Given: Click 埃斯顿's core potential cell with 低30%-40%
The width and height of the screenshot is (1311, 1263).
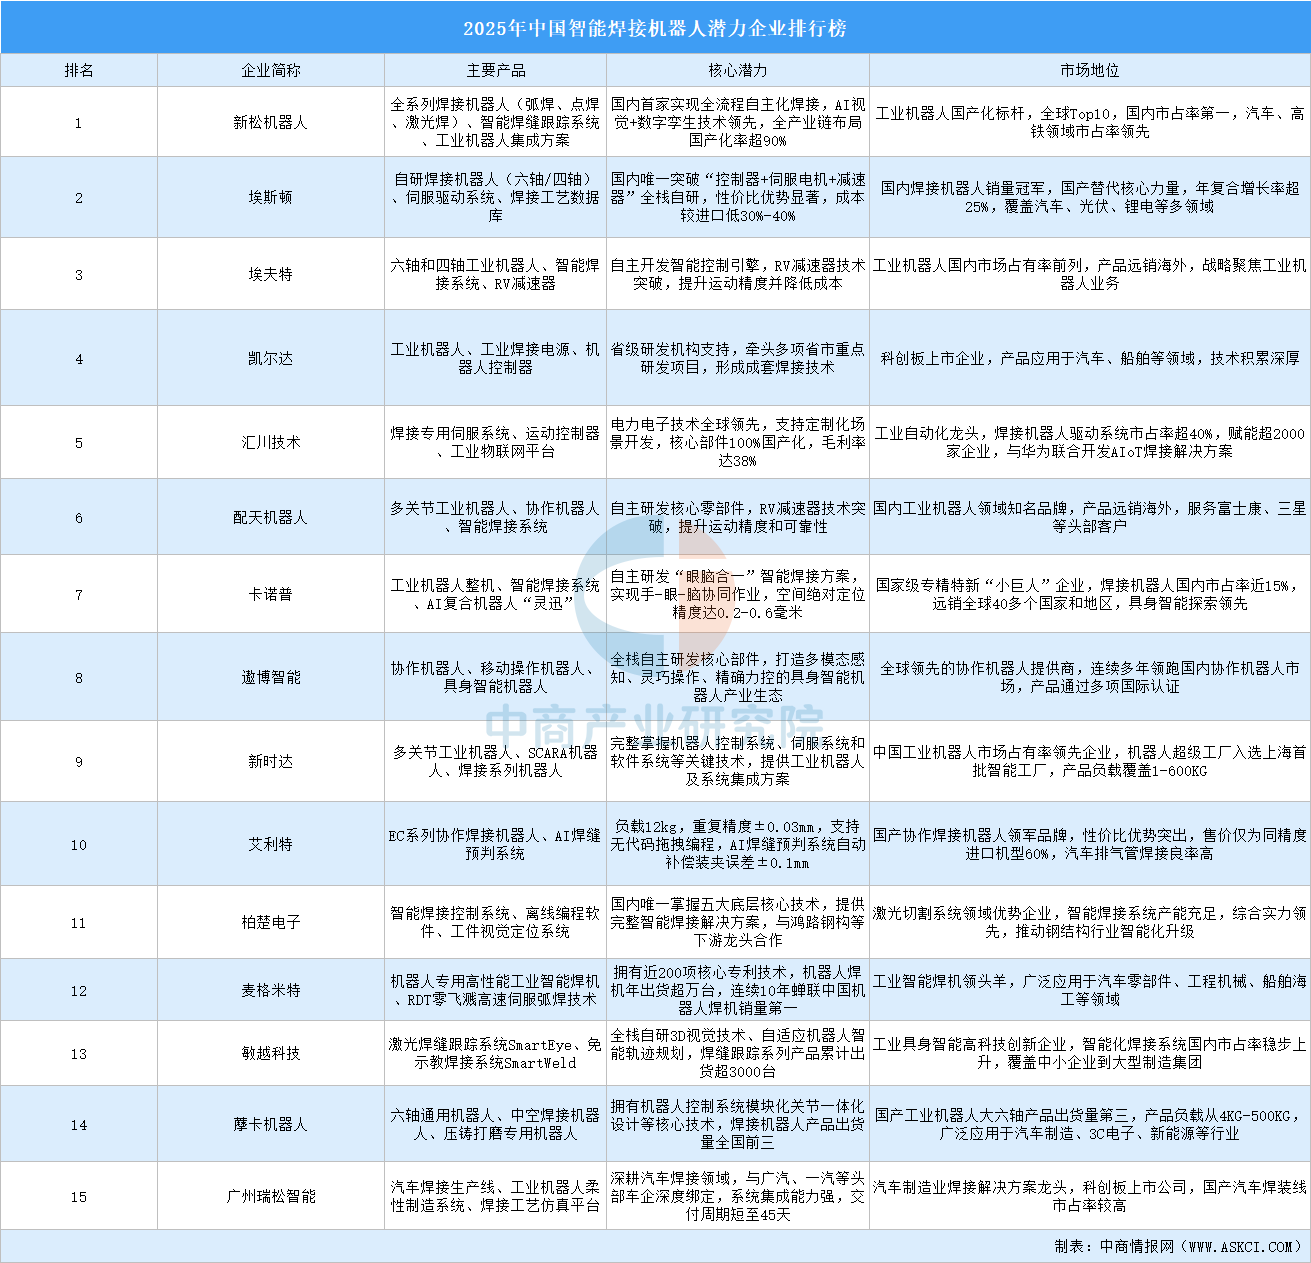Looking at the screenshot, I should tap(738, 197).
